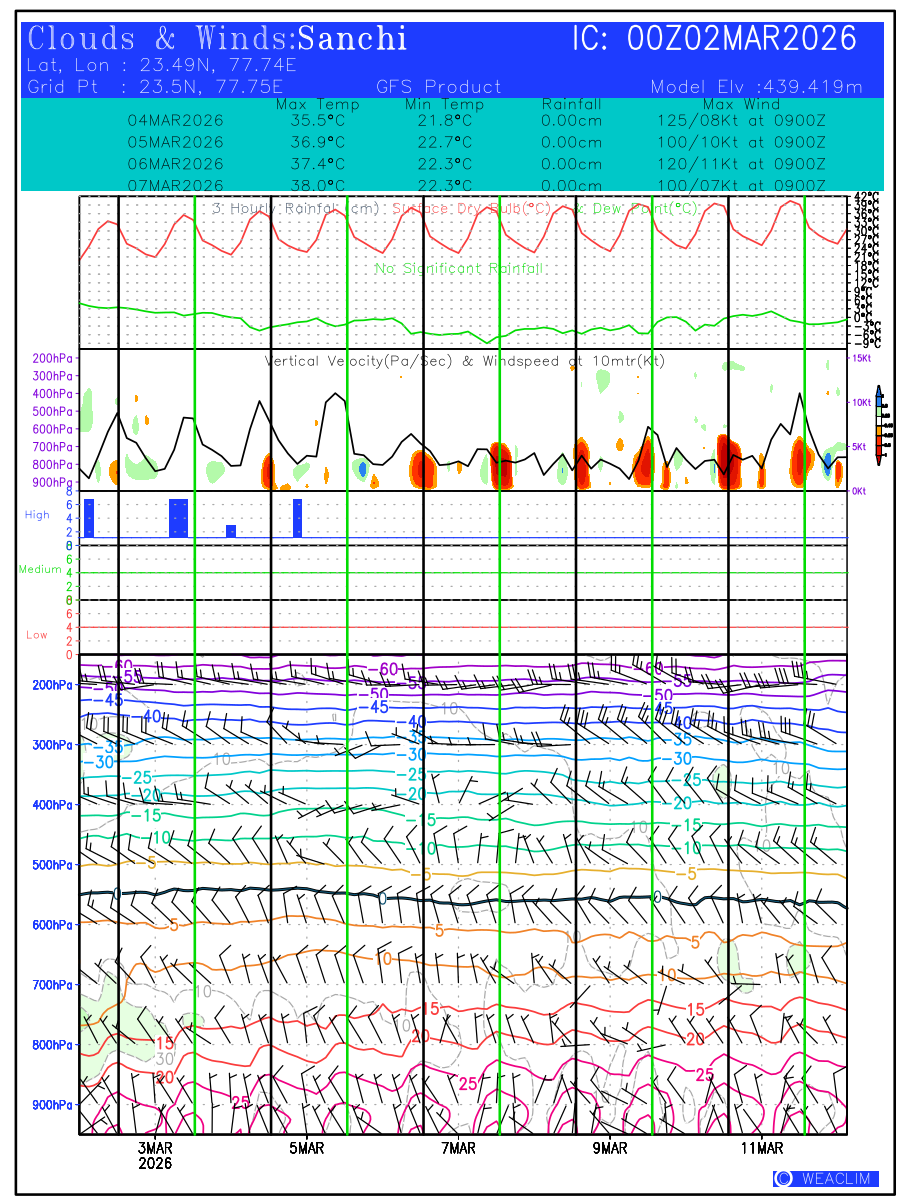
Task: Click the Max Temp column header
Action: [x=317, y=105]
